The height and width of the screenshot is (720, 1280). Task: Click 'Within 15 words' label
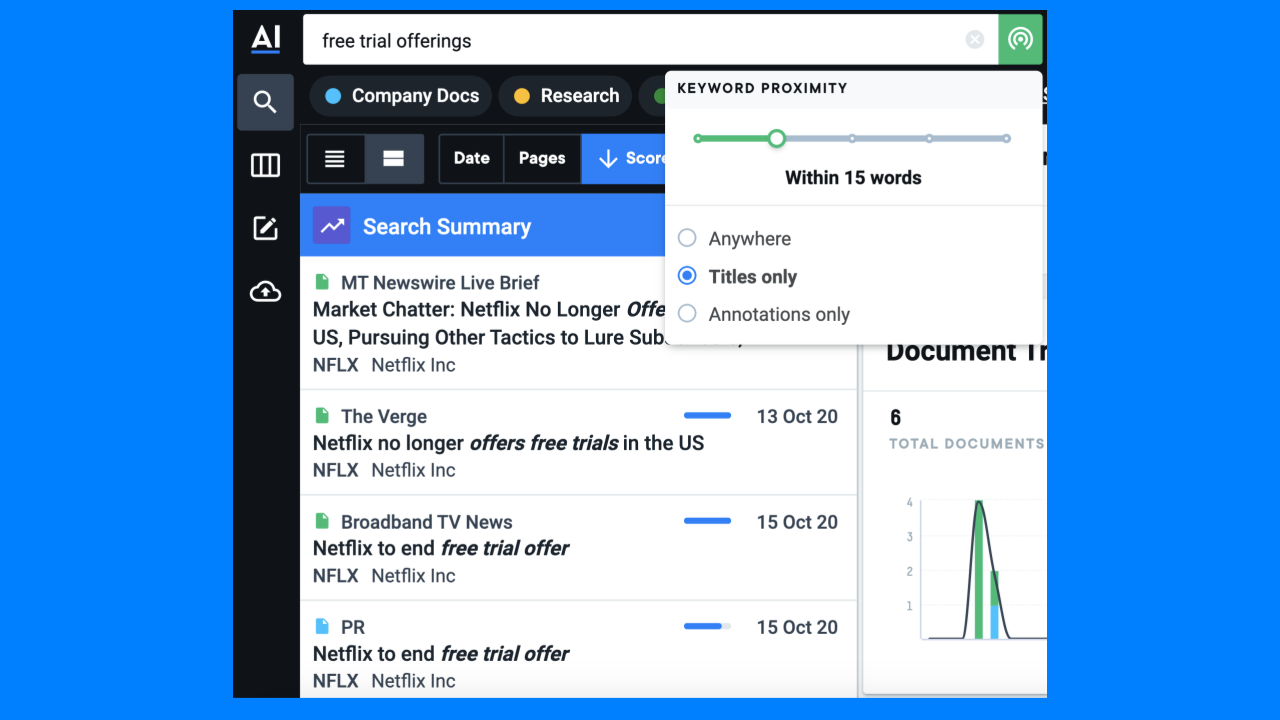coord(853,178)
